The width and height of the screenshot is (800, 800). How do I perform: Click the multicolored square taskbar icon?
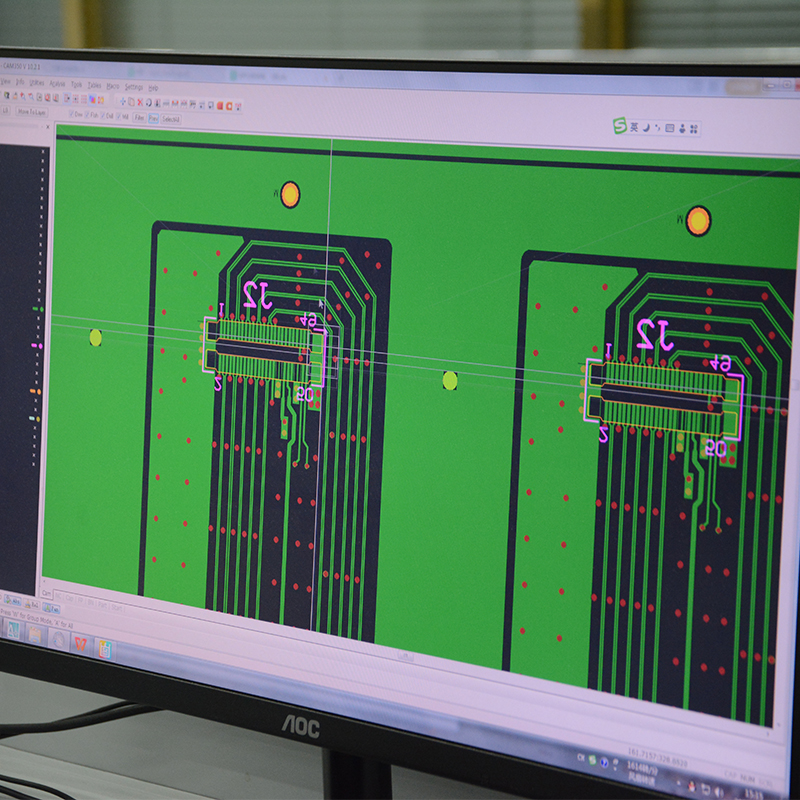point(105,649)
